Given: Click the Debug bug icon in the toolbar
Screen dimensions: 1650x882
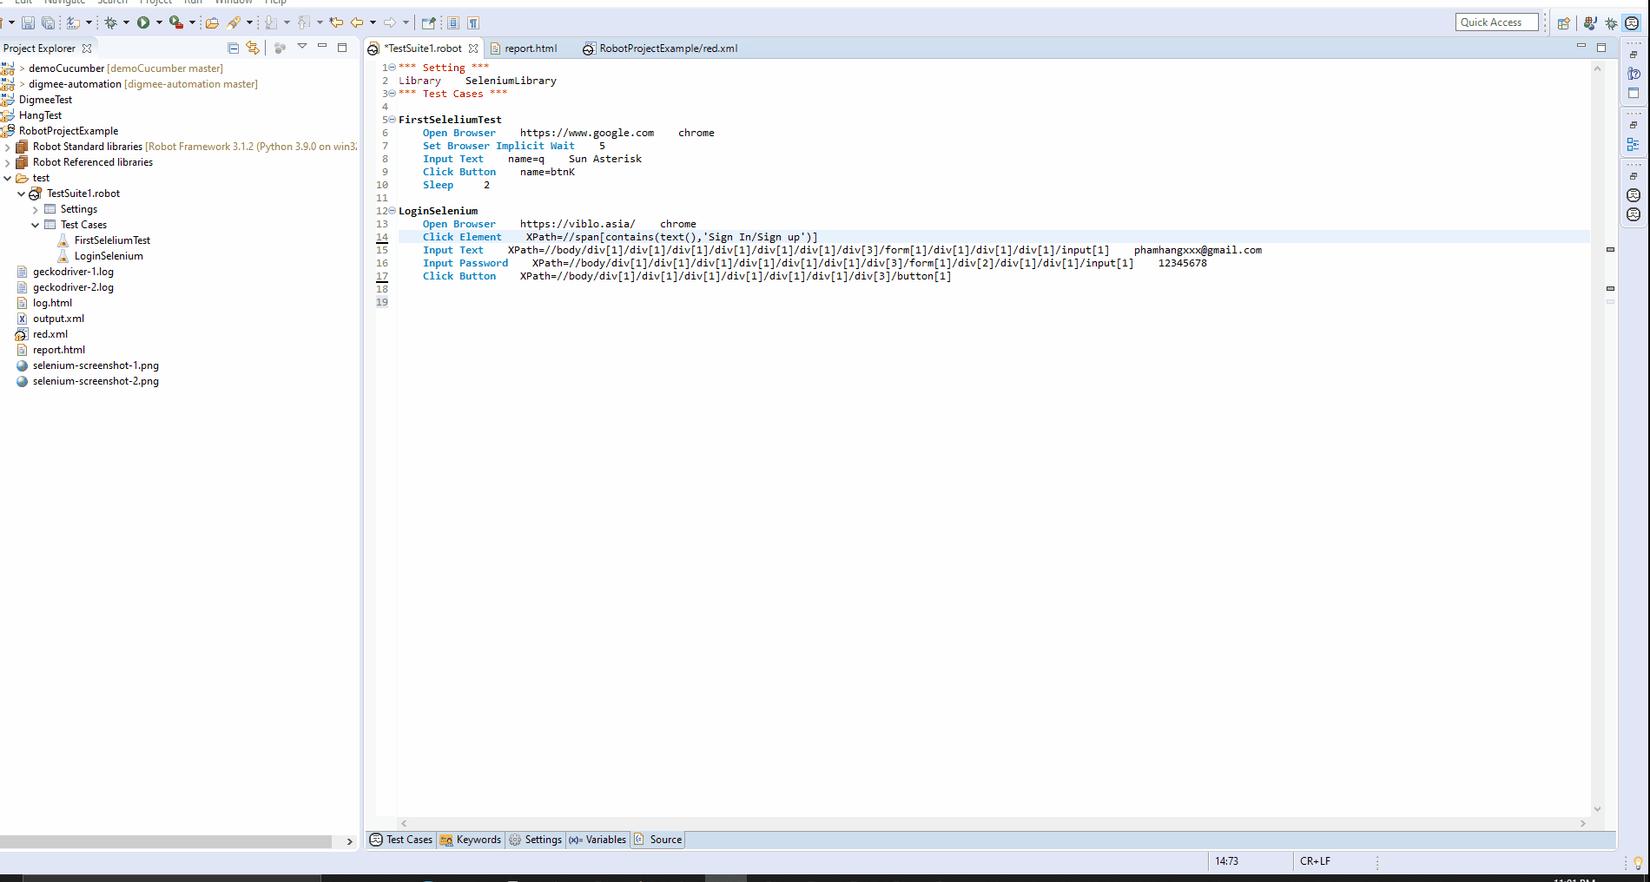Looking at the screenshot, I should coord(111,22).
